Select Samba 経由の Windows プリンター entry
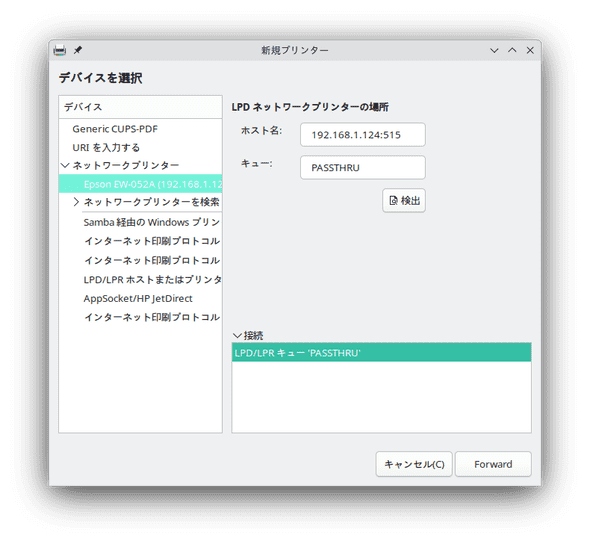 pyautogui.click(x=140, y=222)
